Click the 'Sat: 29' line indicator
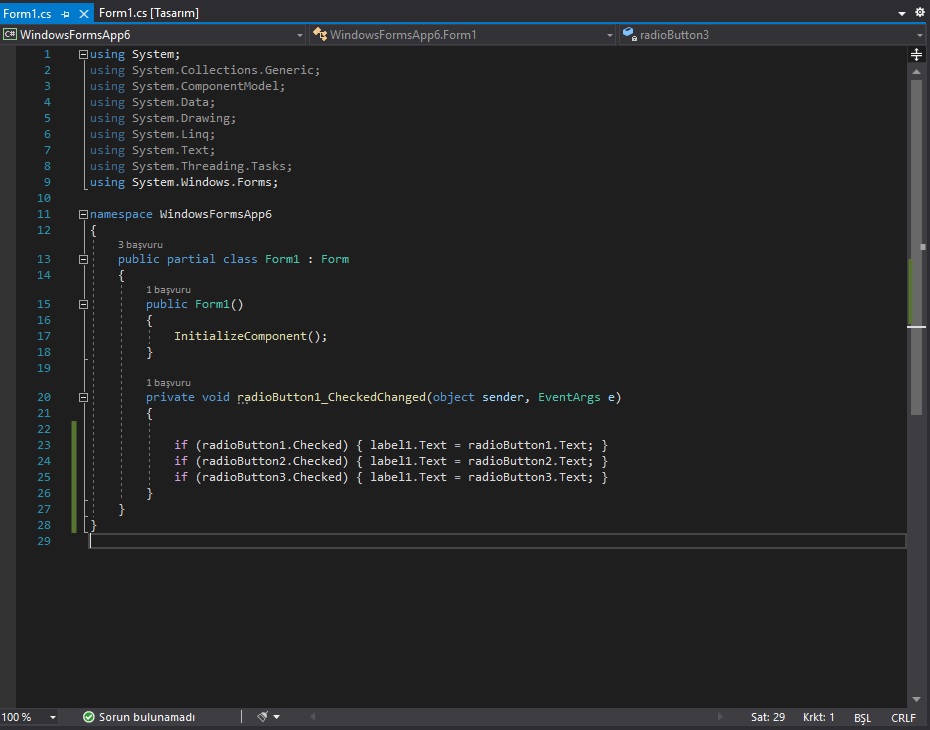This screenshot has width=930, height=730. pyautogui.click(x=767, y=717)
